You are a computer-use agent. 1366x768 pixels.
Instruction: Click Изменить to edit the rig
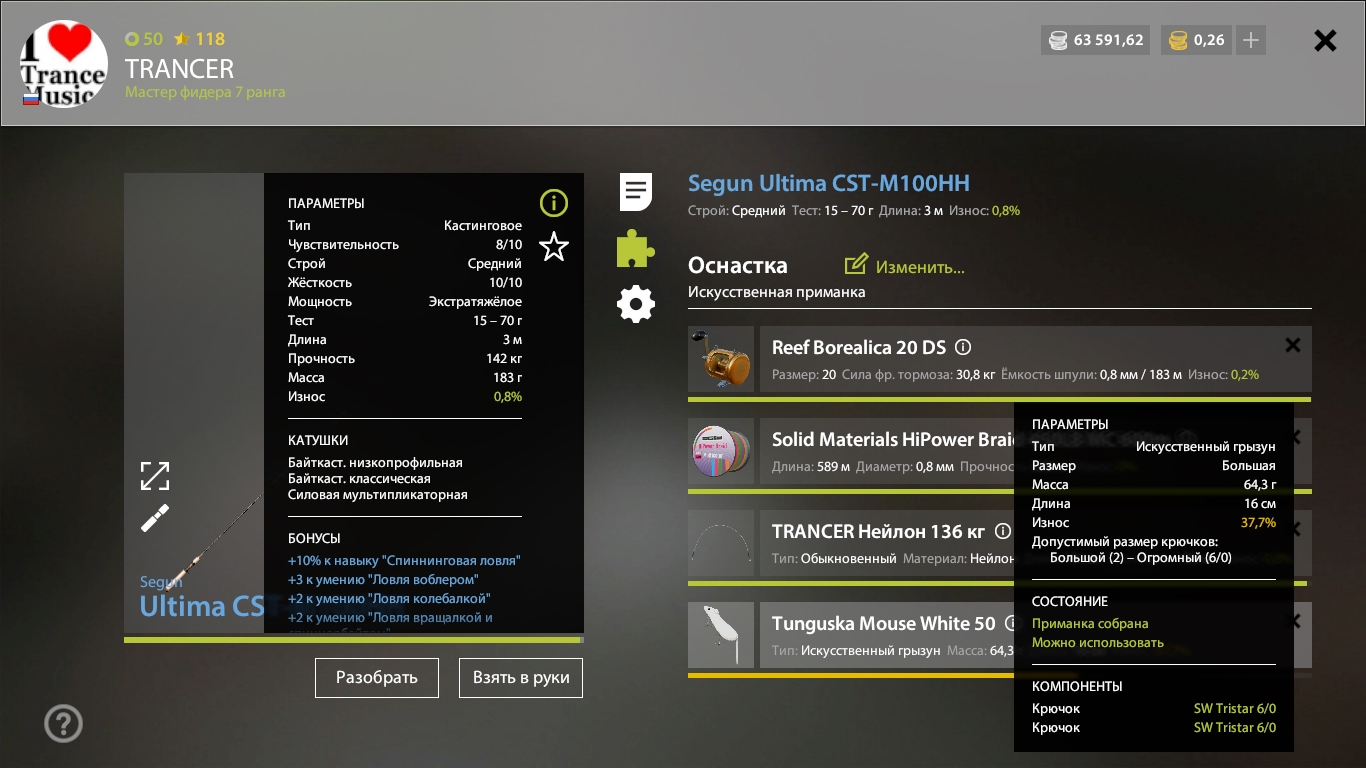click(x=905, y=266)
